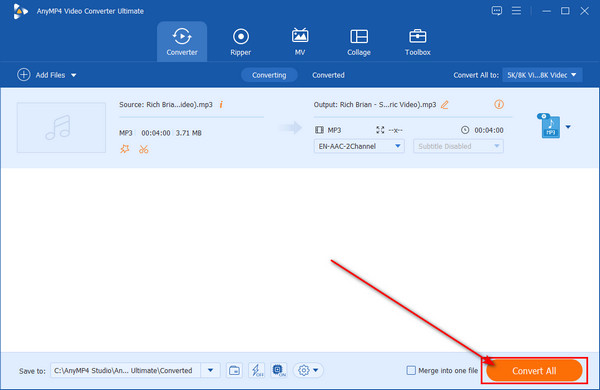Open the Converter tab
Viewport: 600px width, 390px height.
click(182, 41)
